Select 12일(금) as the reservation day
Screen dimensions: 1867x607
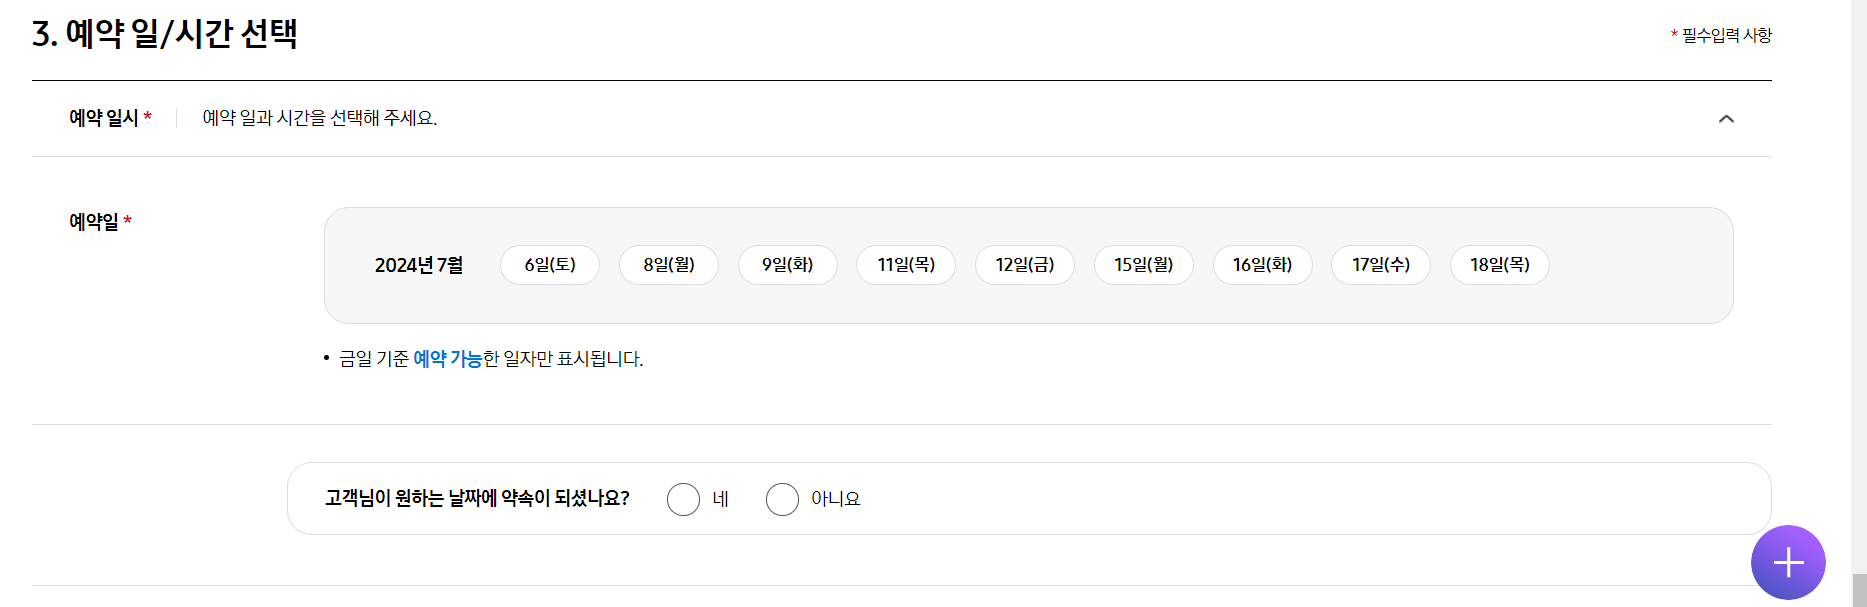[1025, 265]
